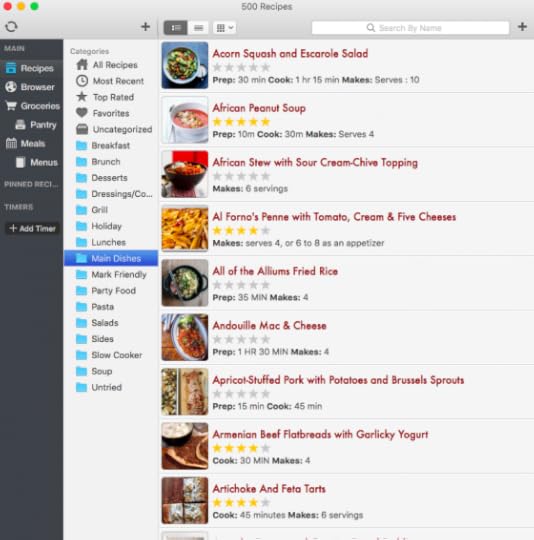Open the grid view dropdown

click(x=224, y=28)
